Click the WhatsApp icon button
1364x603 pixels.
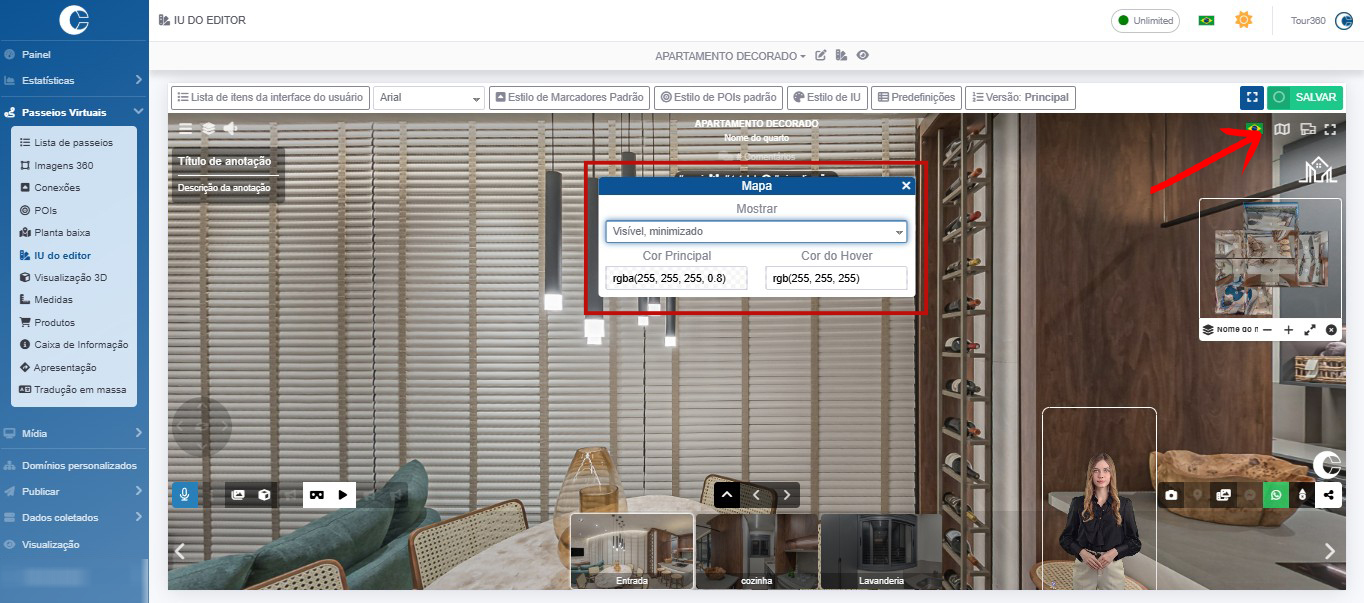tap(1275, 494)
